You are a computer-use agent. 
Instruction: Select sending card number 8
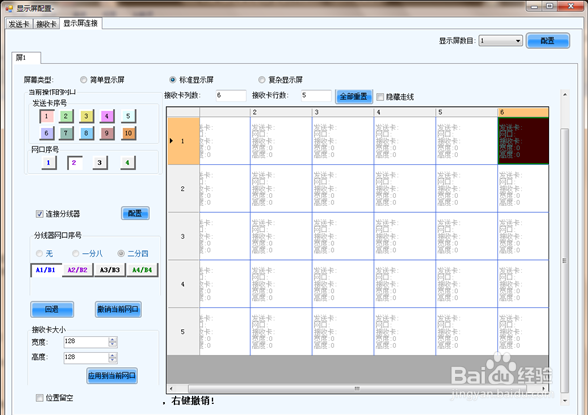tap(86, 133)
